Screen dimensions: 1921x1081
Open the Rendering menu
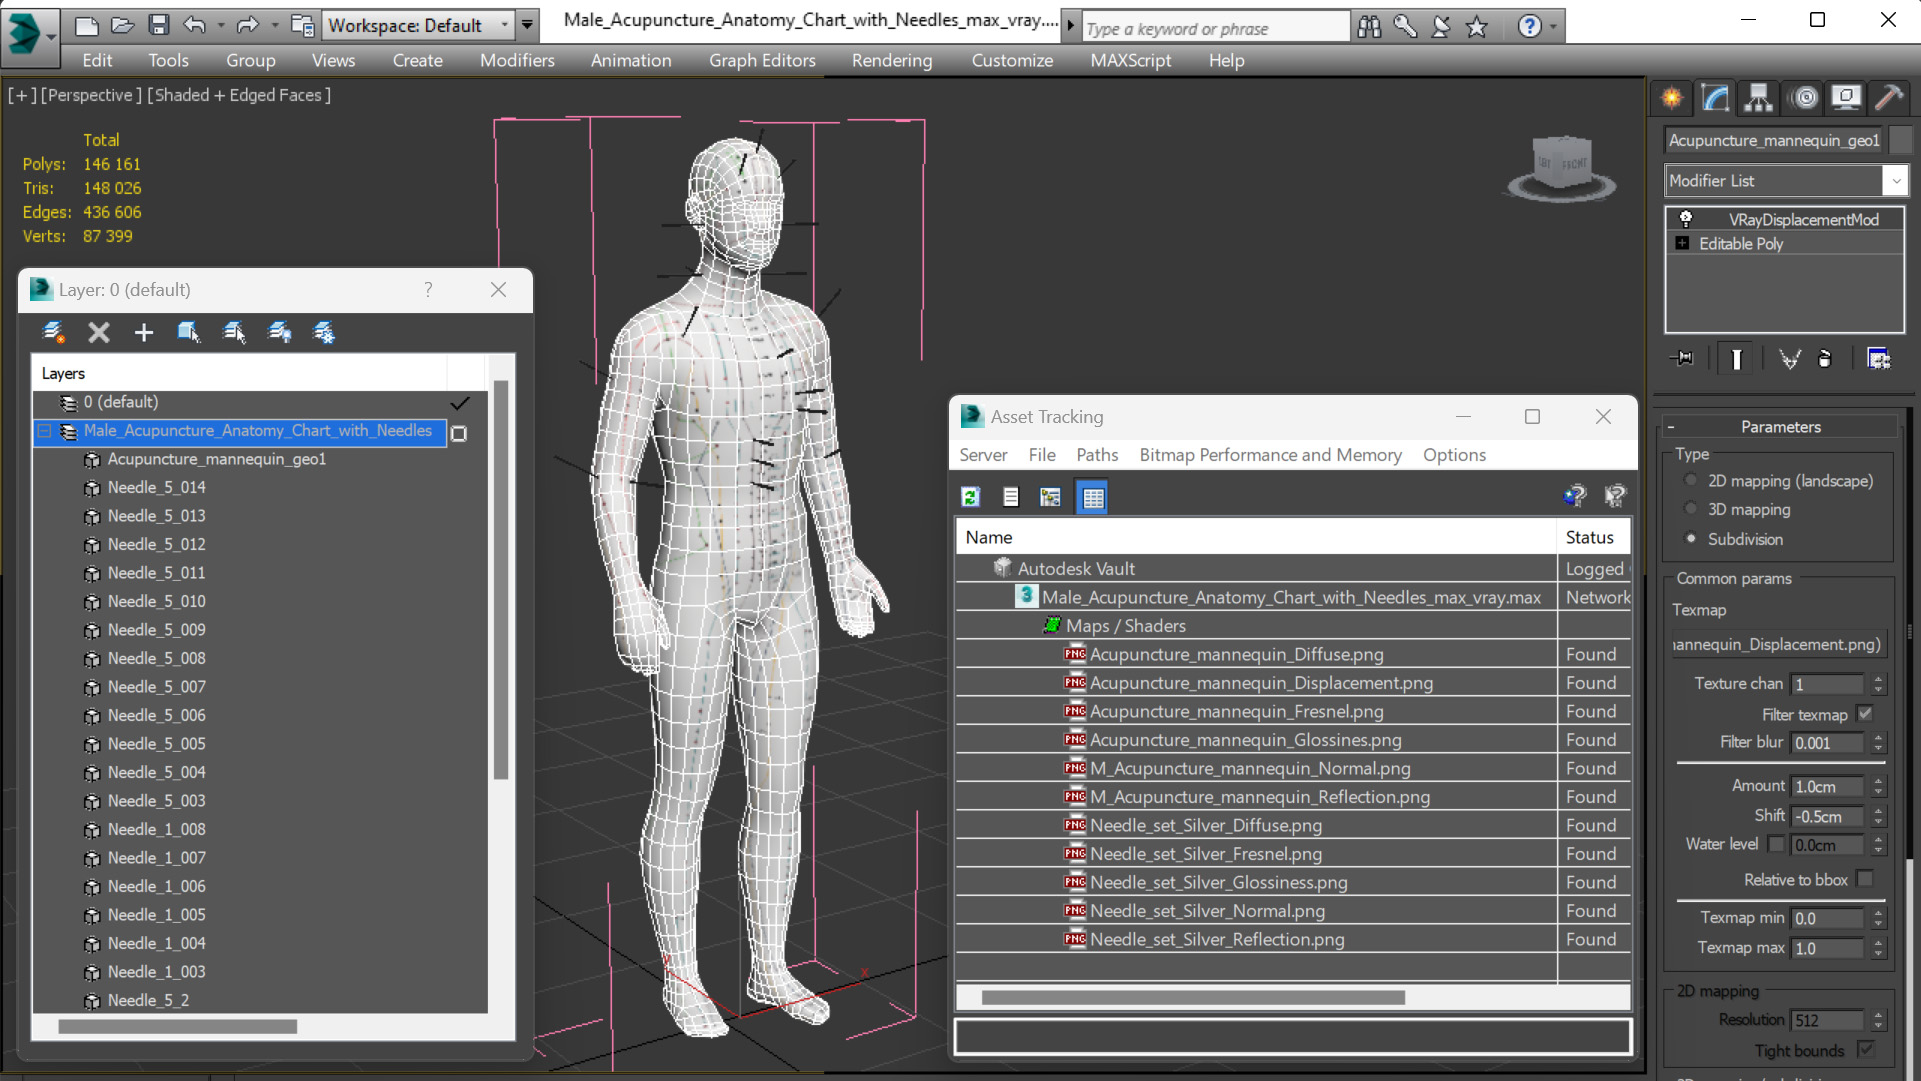(x=891, y=60)
